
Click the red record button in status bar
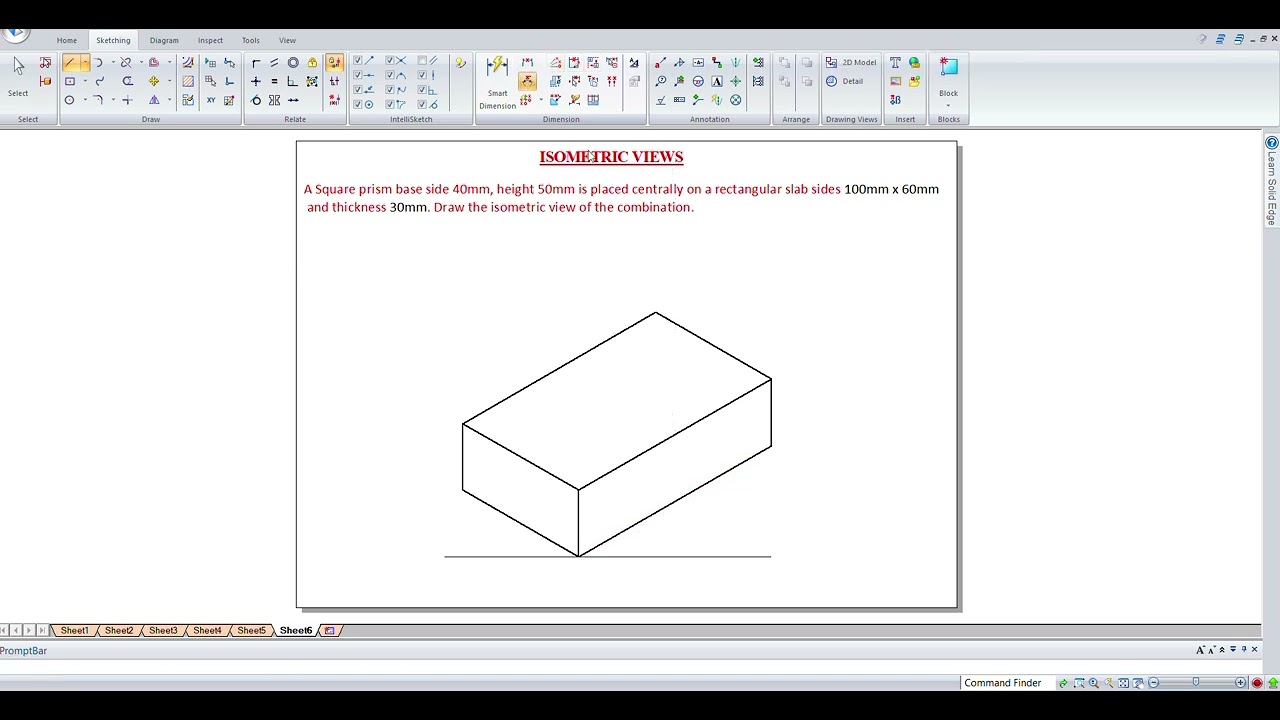coord(1257,683)
